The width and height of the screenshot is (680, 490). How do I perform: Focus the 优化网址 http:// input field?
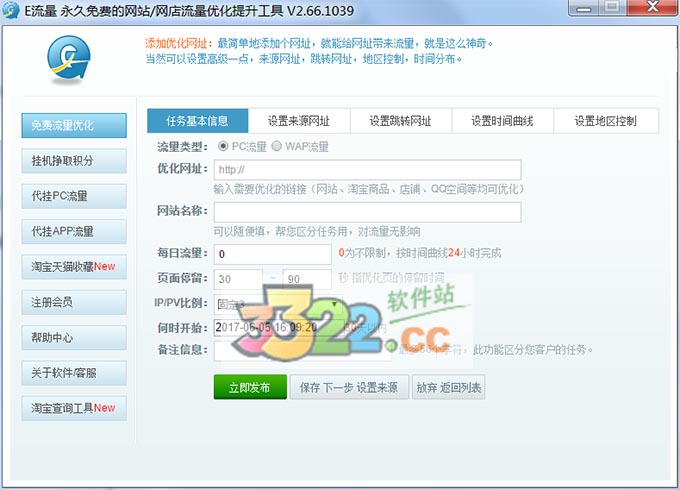(x=367, y=170)
